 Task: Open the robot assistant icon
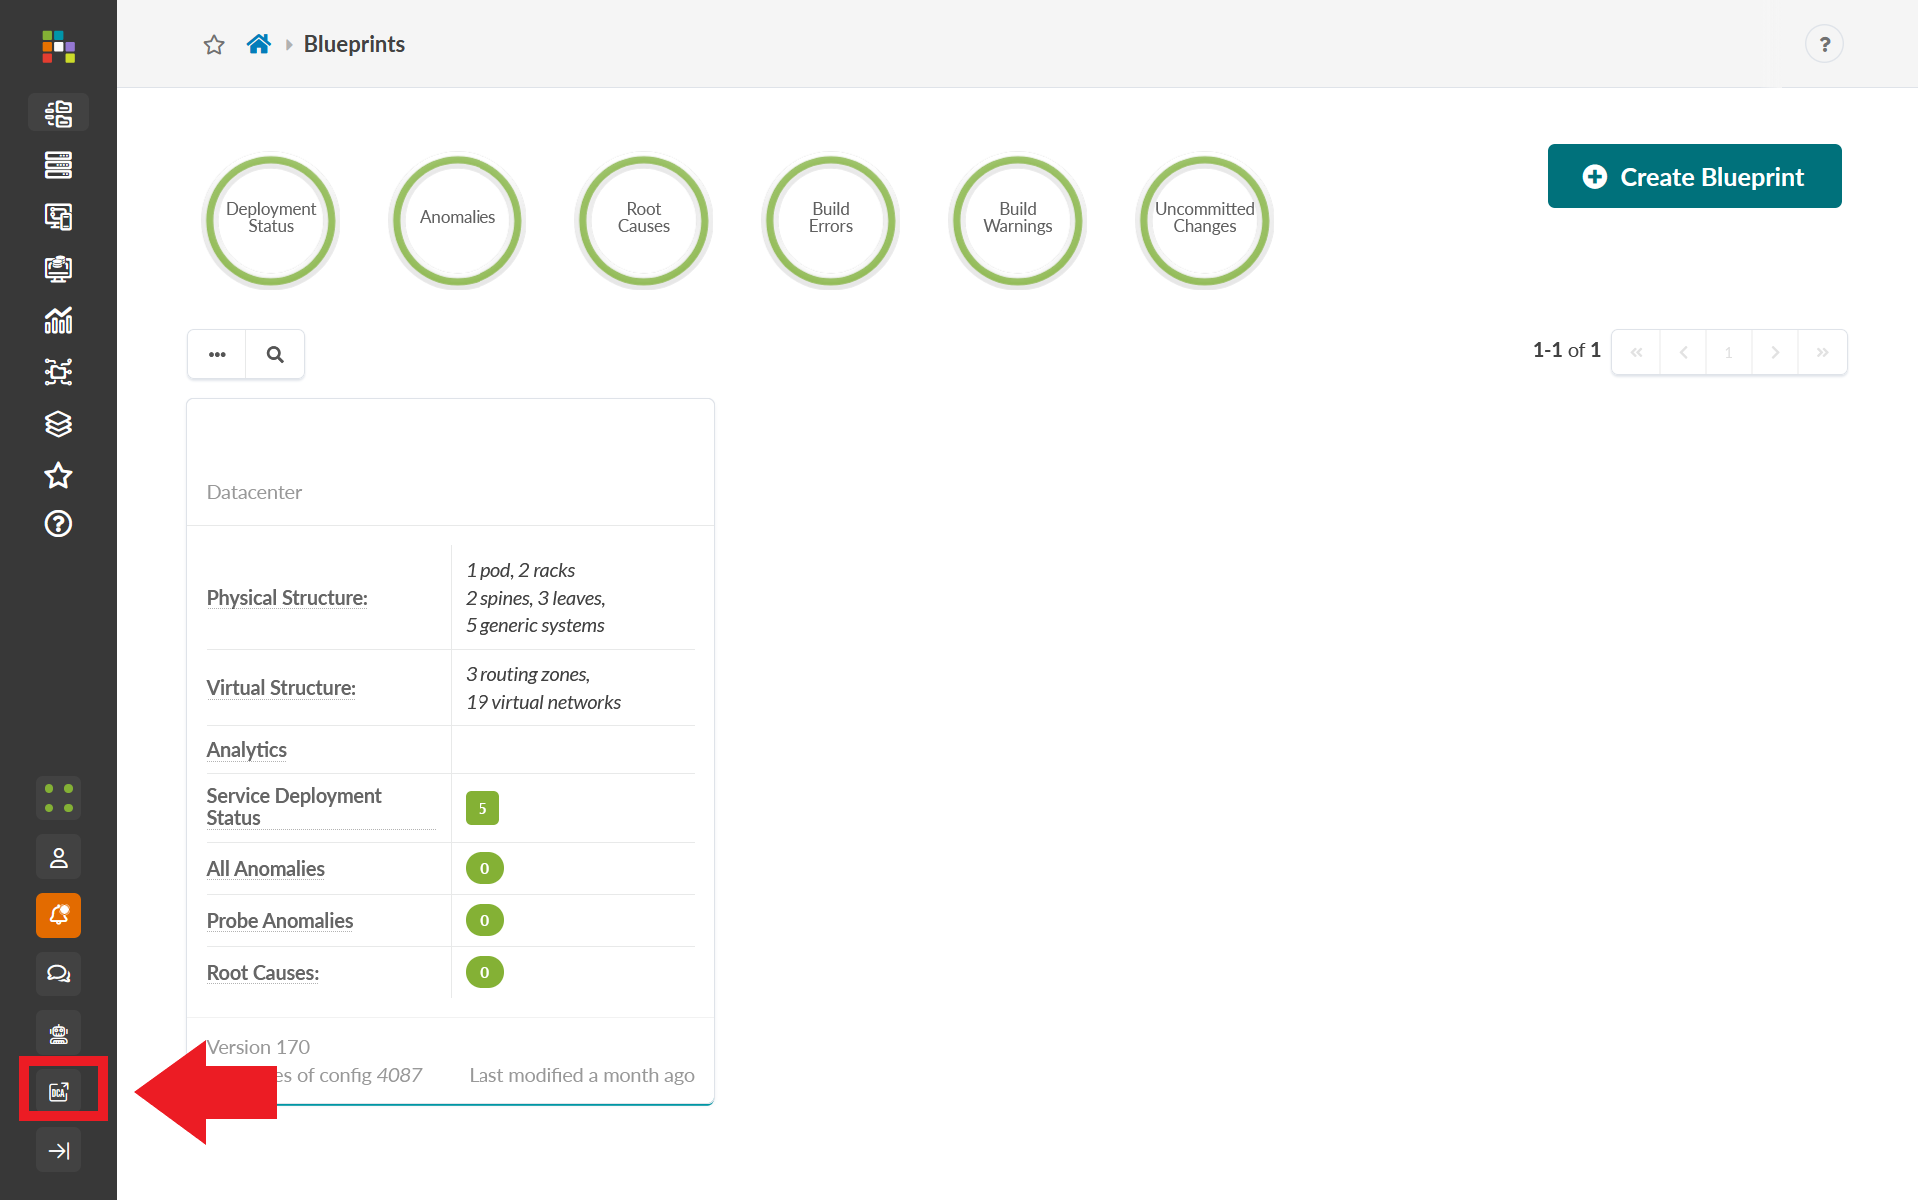(58, 1033)
